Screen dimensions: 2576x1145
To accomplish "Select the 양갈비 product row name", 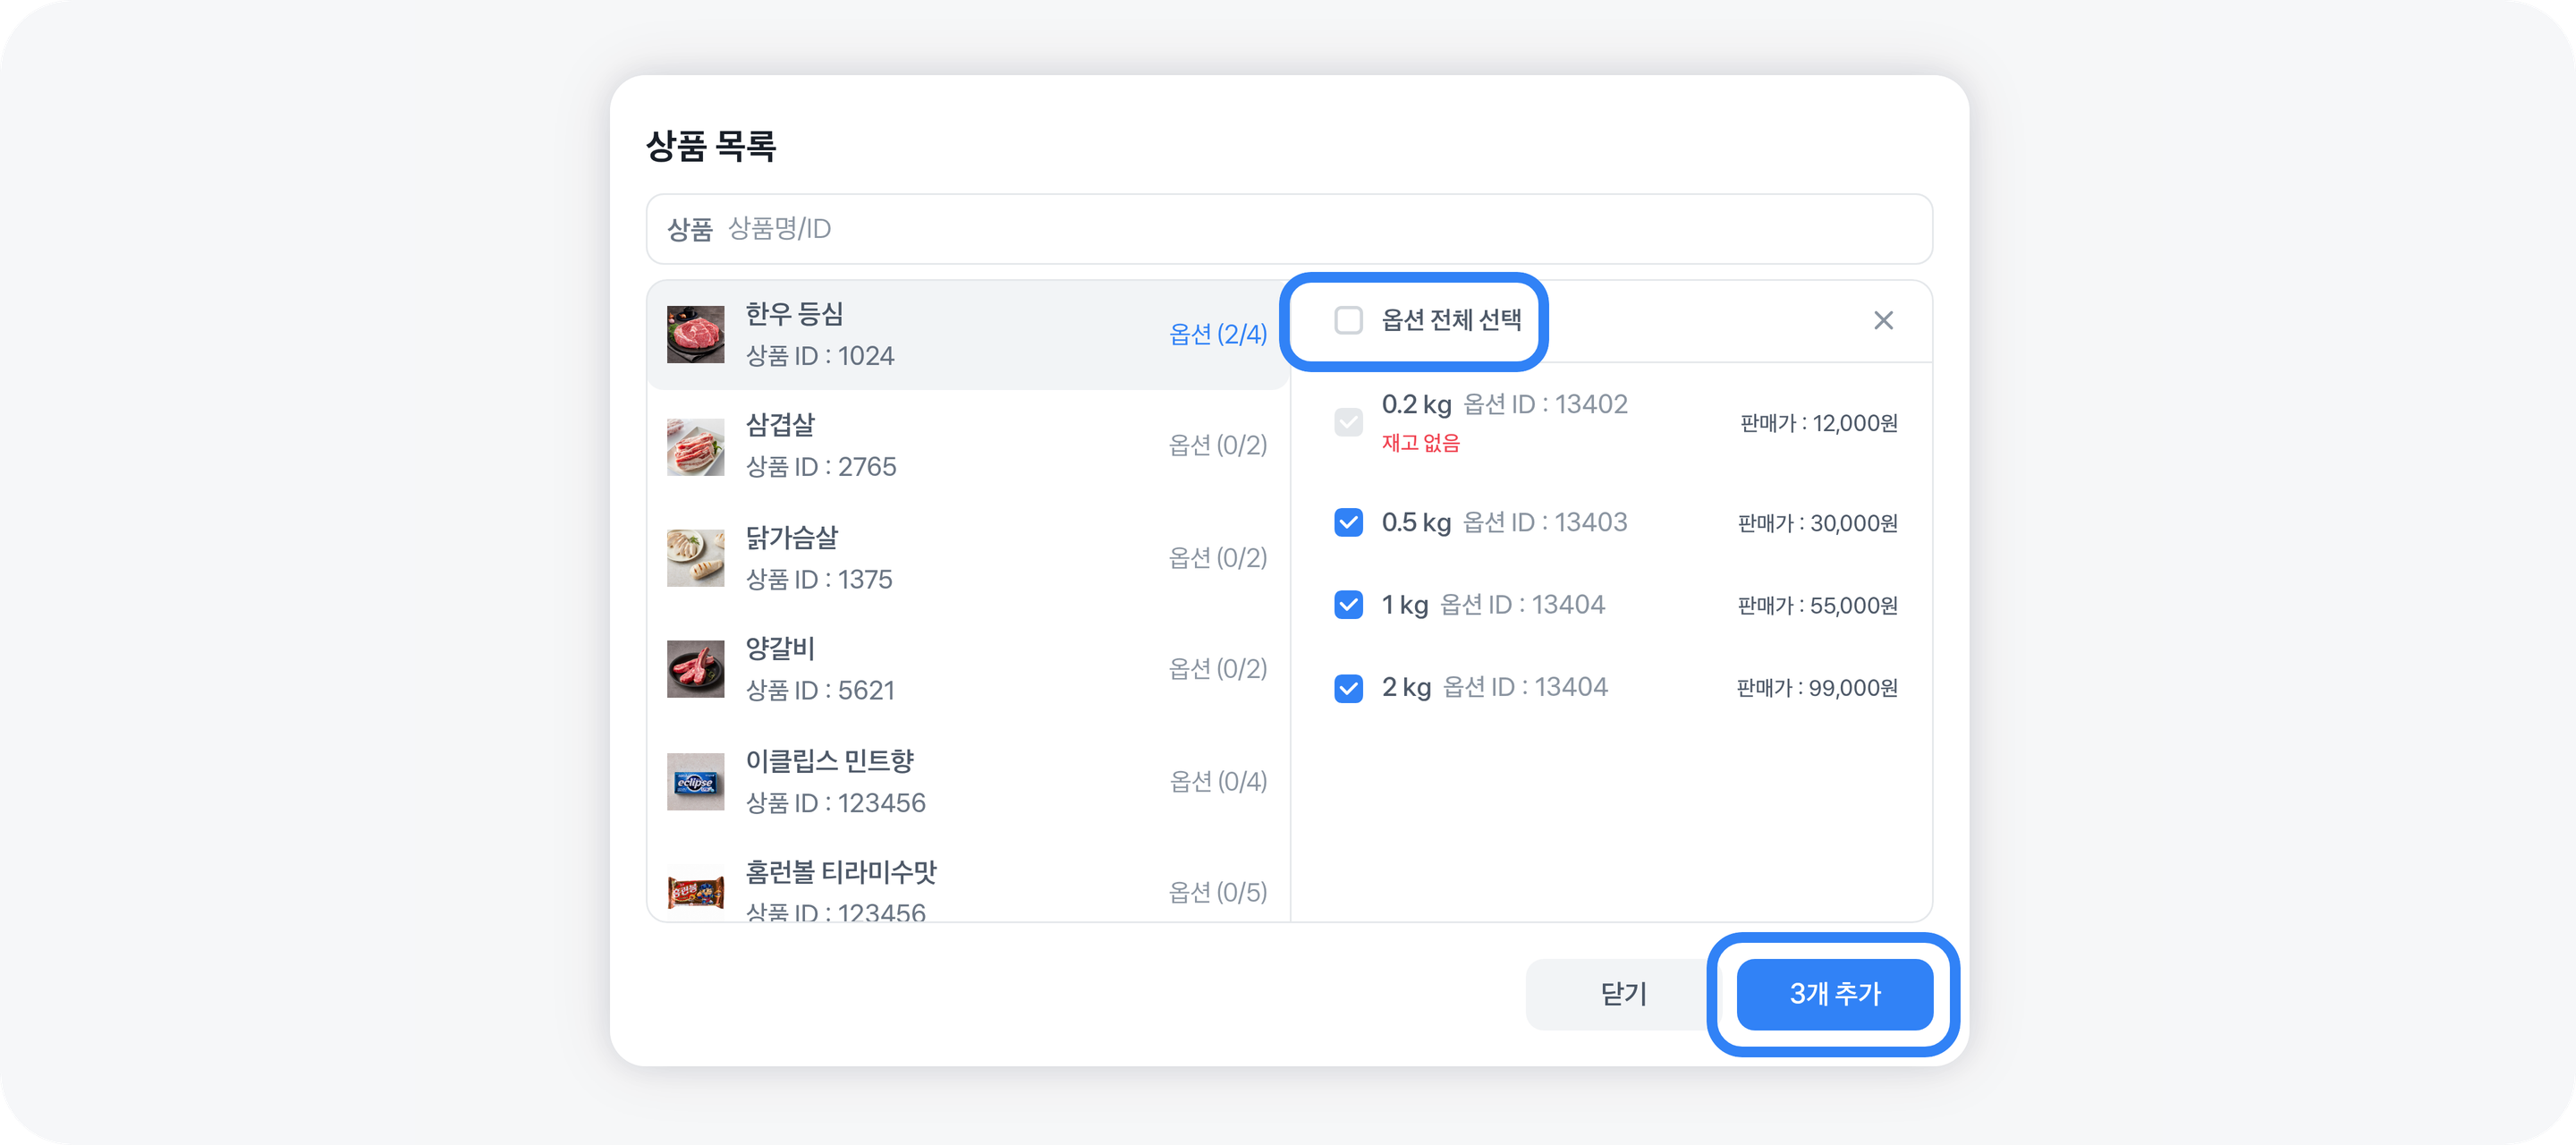I will click(x=780, y=648).
